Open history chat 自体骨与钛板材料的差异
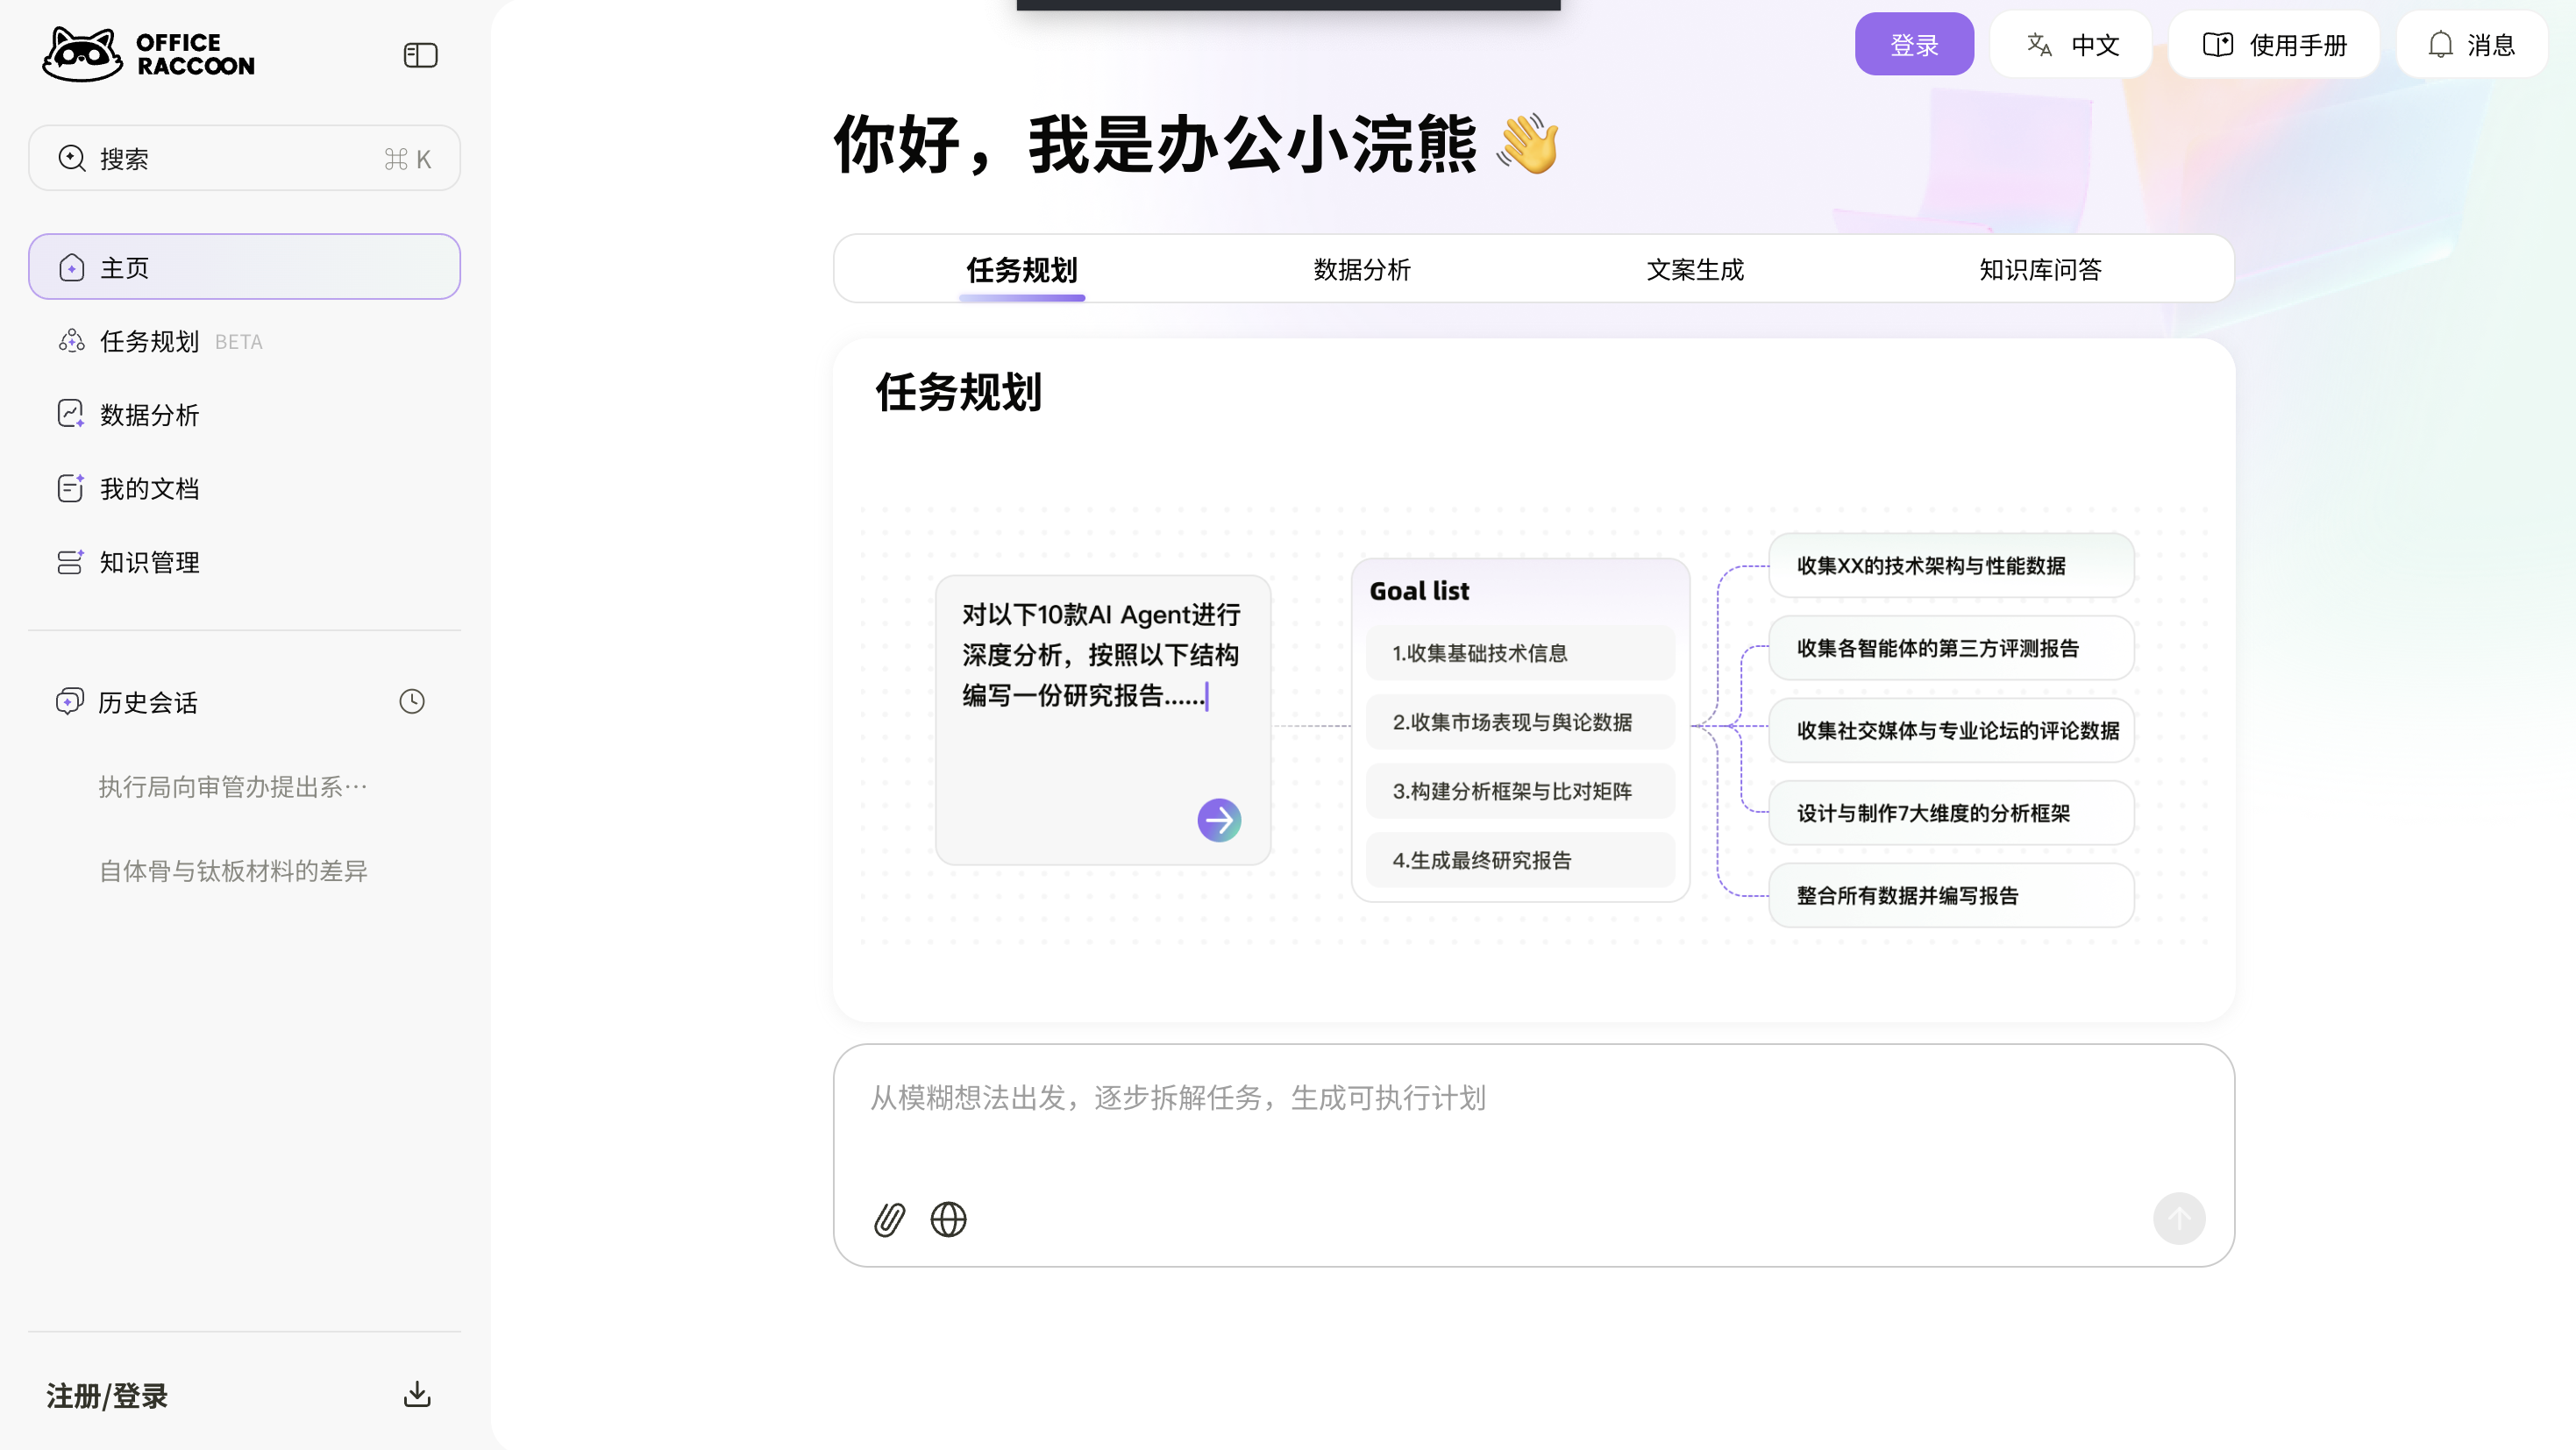 (x=233, y=870)
